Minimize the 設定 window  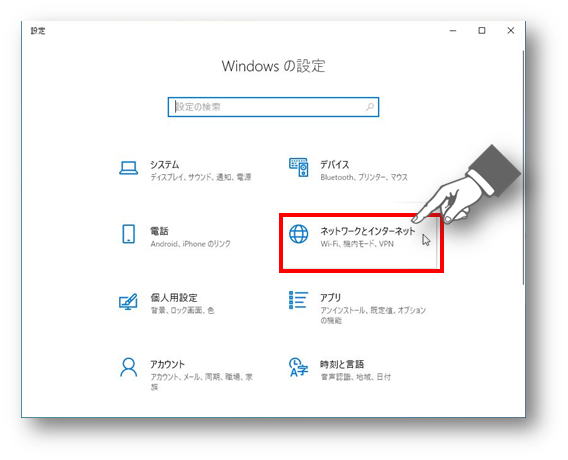[453, 31]
